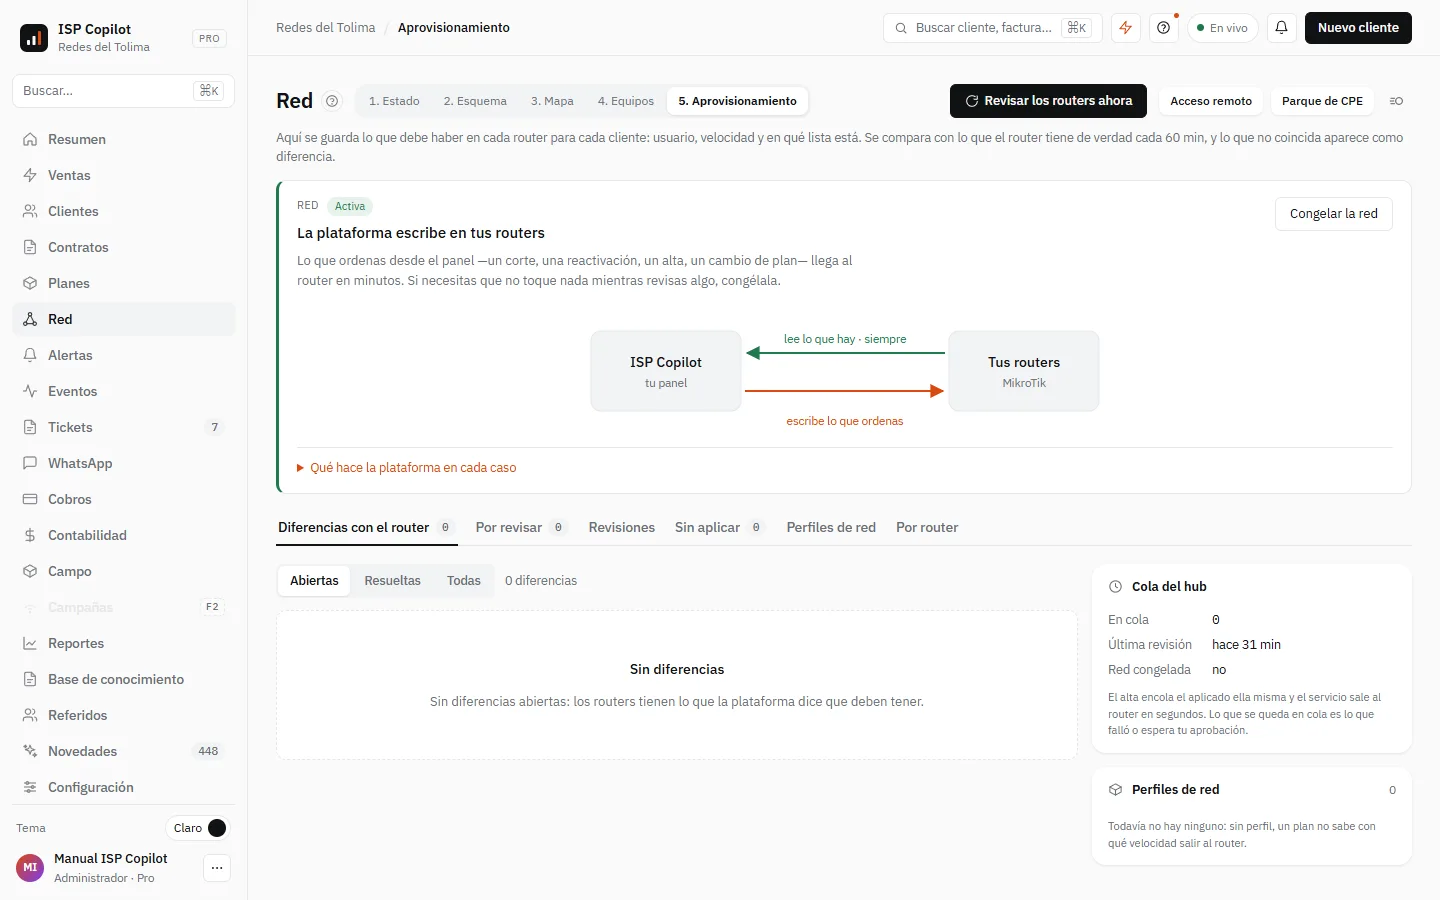Screen dimensions: 1440x900
Task: Go to Redes del Tolima breadcrumb
Action: coord(326,28)
